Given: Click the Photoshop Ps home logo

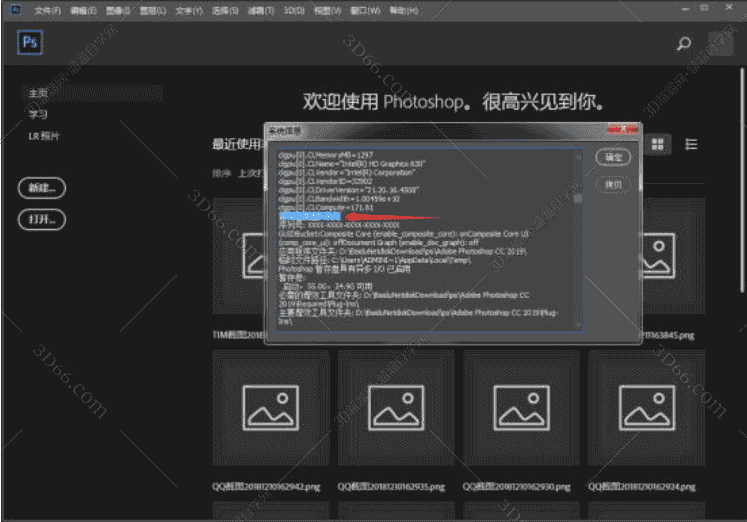Looking at the screenshot, I should point(30,43).
